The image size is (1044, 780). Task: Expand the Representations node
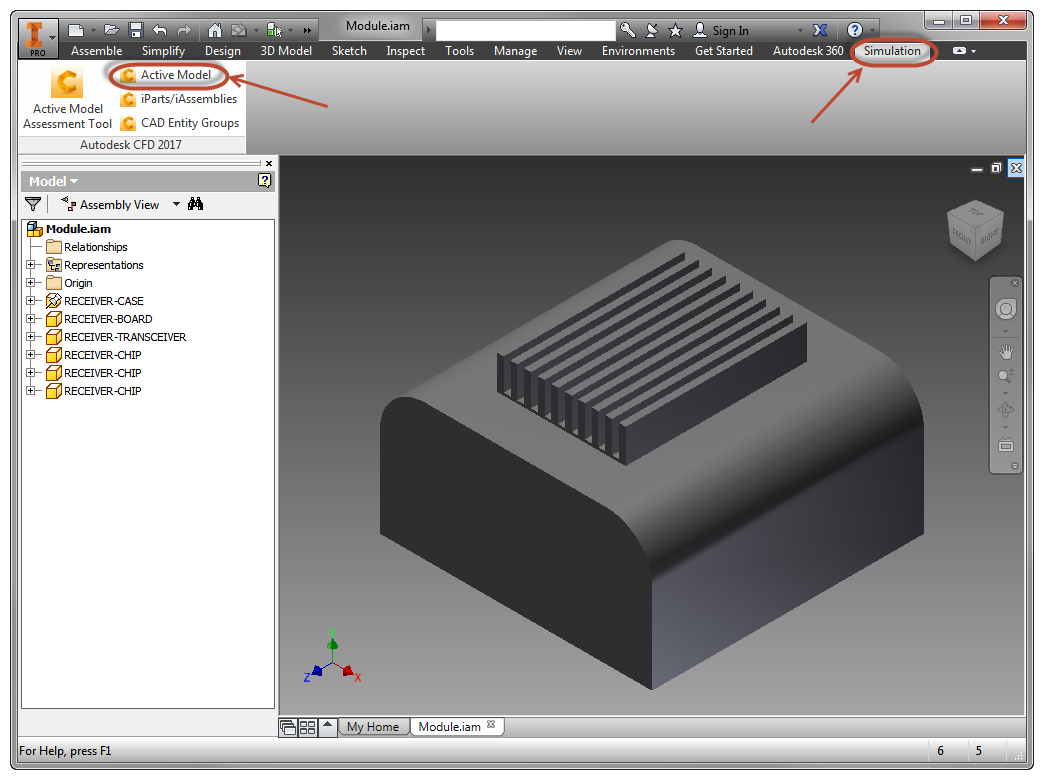[30, 265]
